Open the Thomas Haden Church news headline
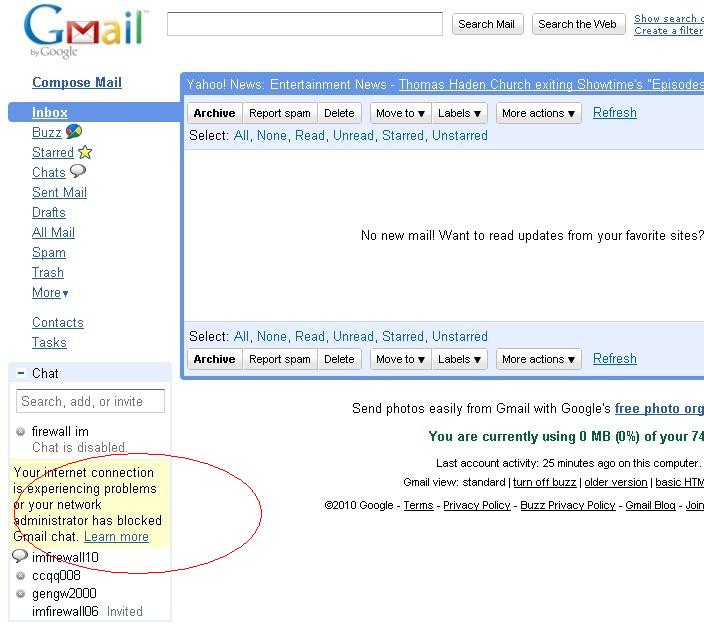Image resolution: width=704 pixels, height=631 pixels. 551,84
